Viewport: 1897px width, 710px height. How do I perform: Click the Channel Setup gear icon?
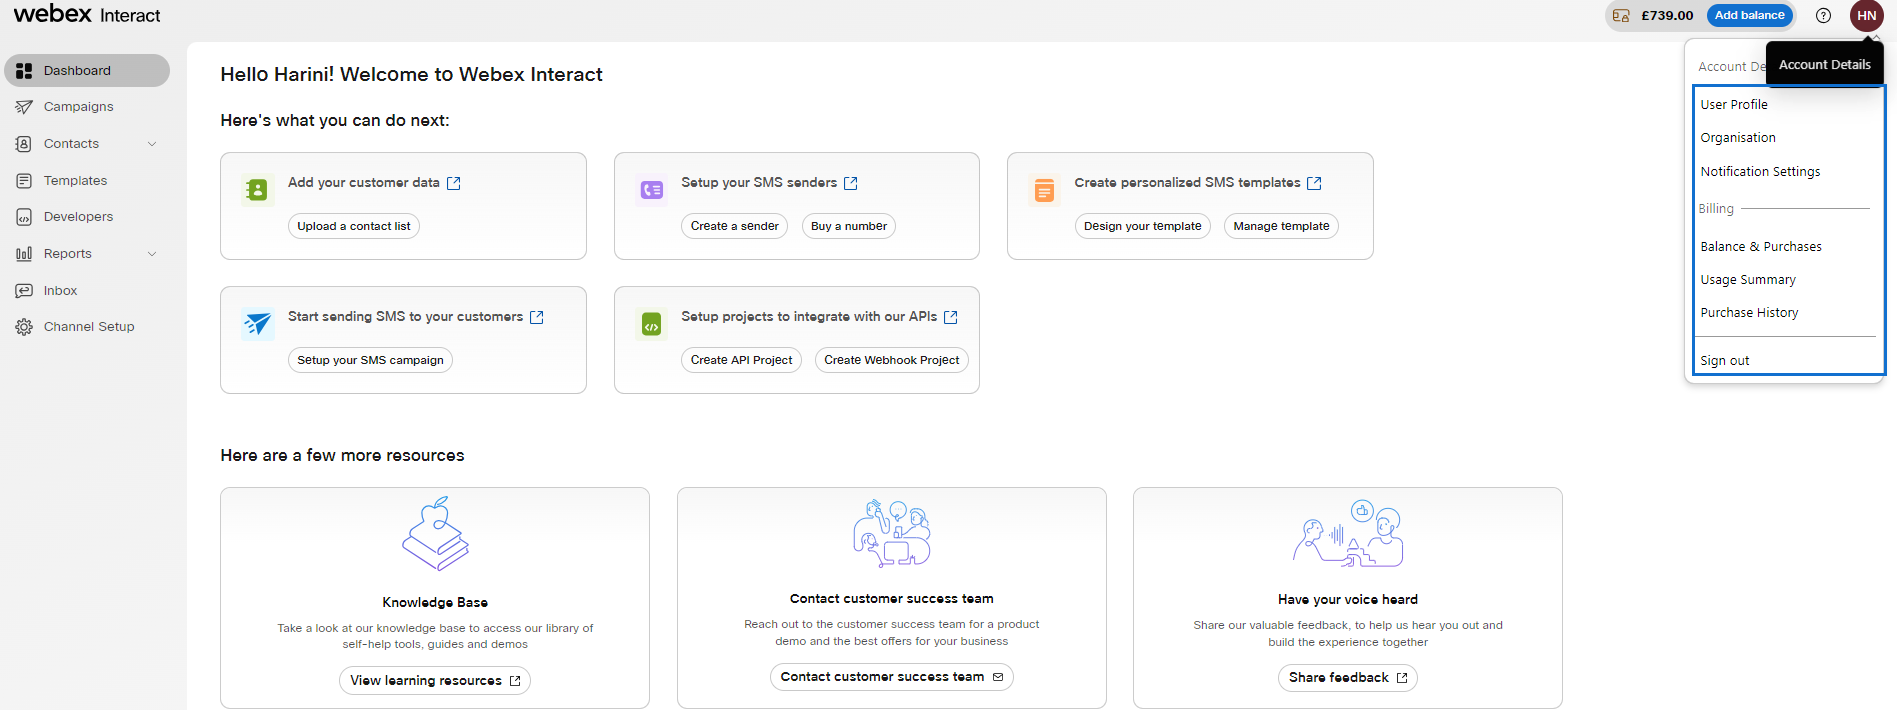pos(24,327)
